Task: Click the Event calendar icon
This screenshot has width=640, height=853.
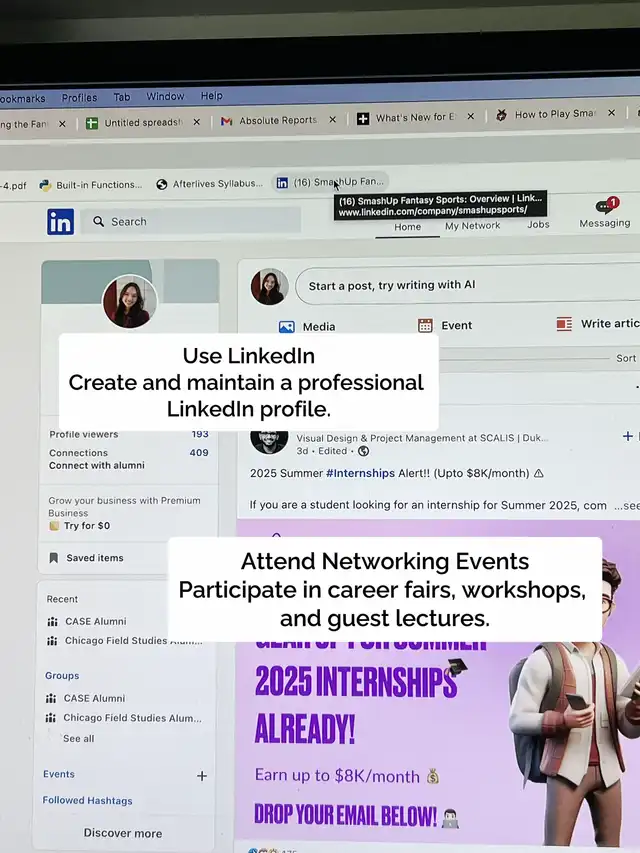Action: pyautogui.click(x=425, y=325)
